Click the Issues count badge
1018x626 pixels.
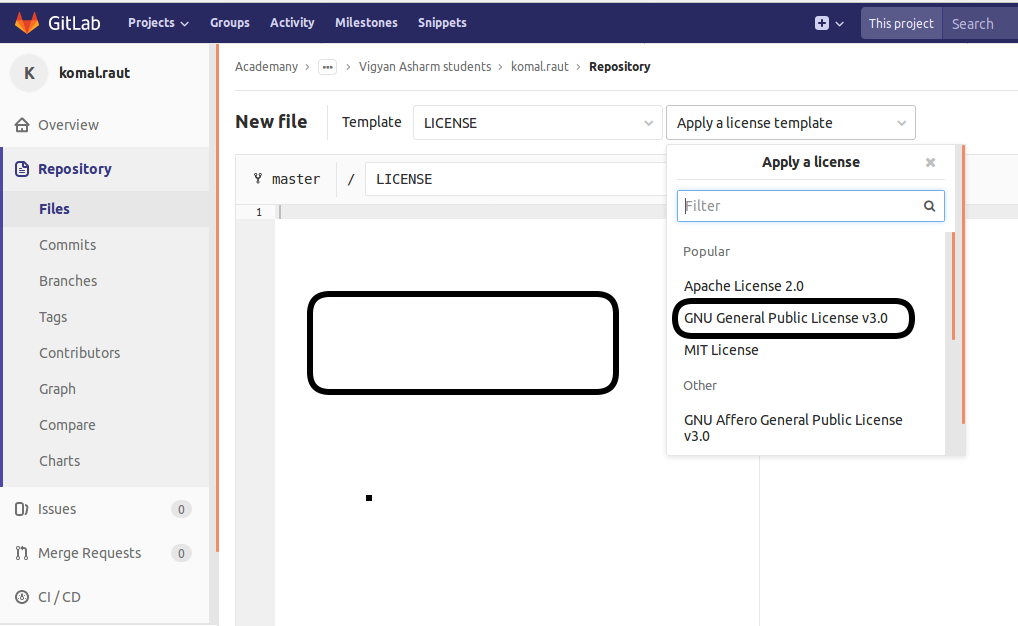coord(181,510)
